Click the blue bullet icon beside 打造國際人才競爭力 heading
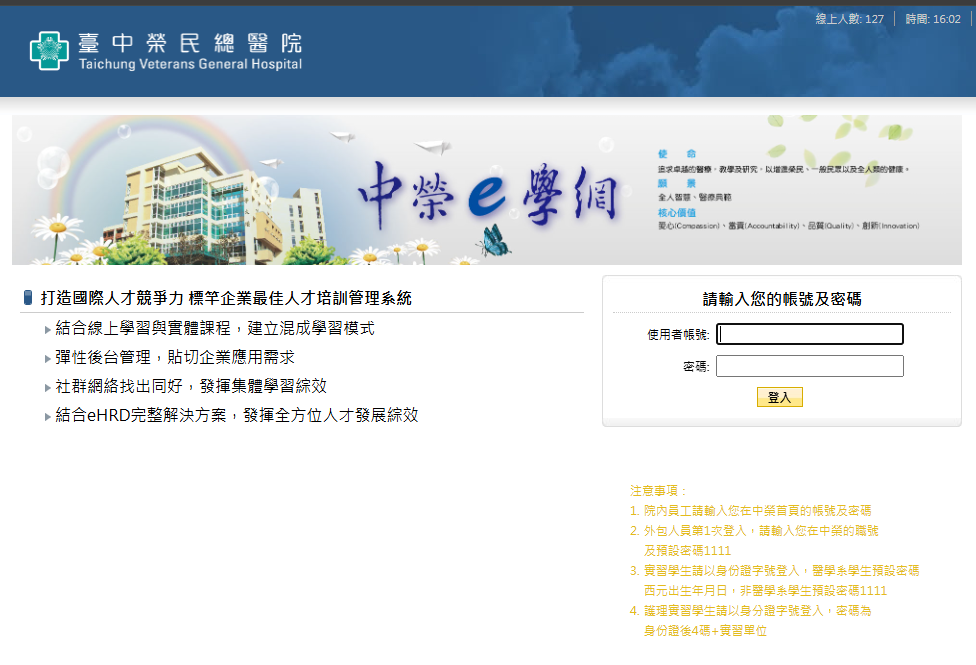This screenshot has width=976, height=665. click(27, 298)
